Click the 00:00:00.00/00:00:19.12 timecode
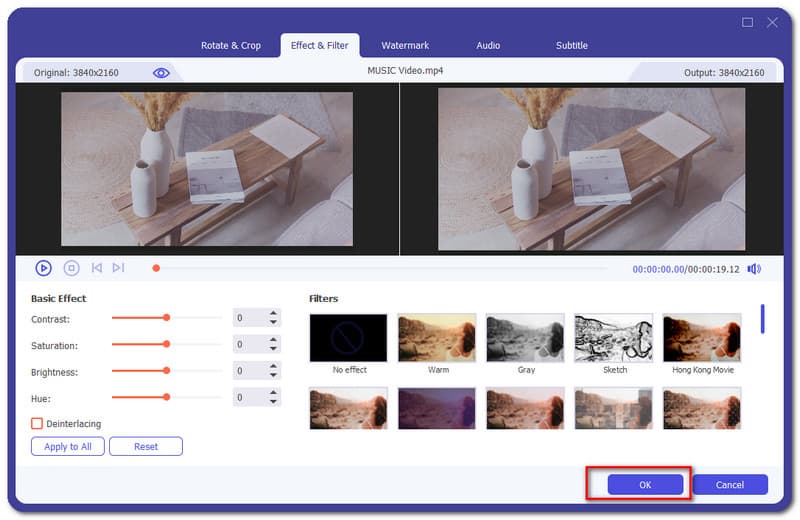800x520 pixels. [686, 269]
